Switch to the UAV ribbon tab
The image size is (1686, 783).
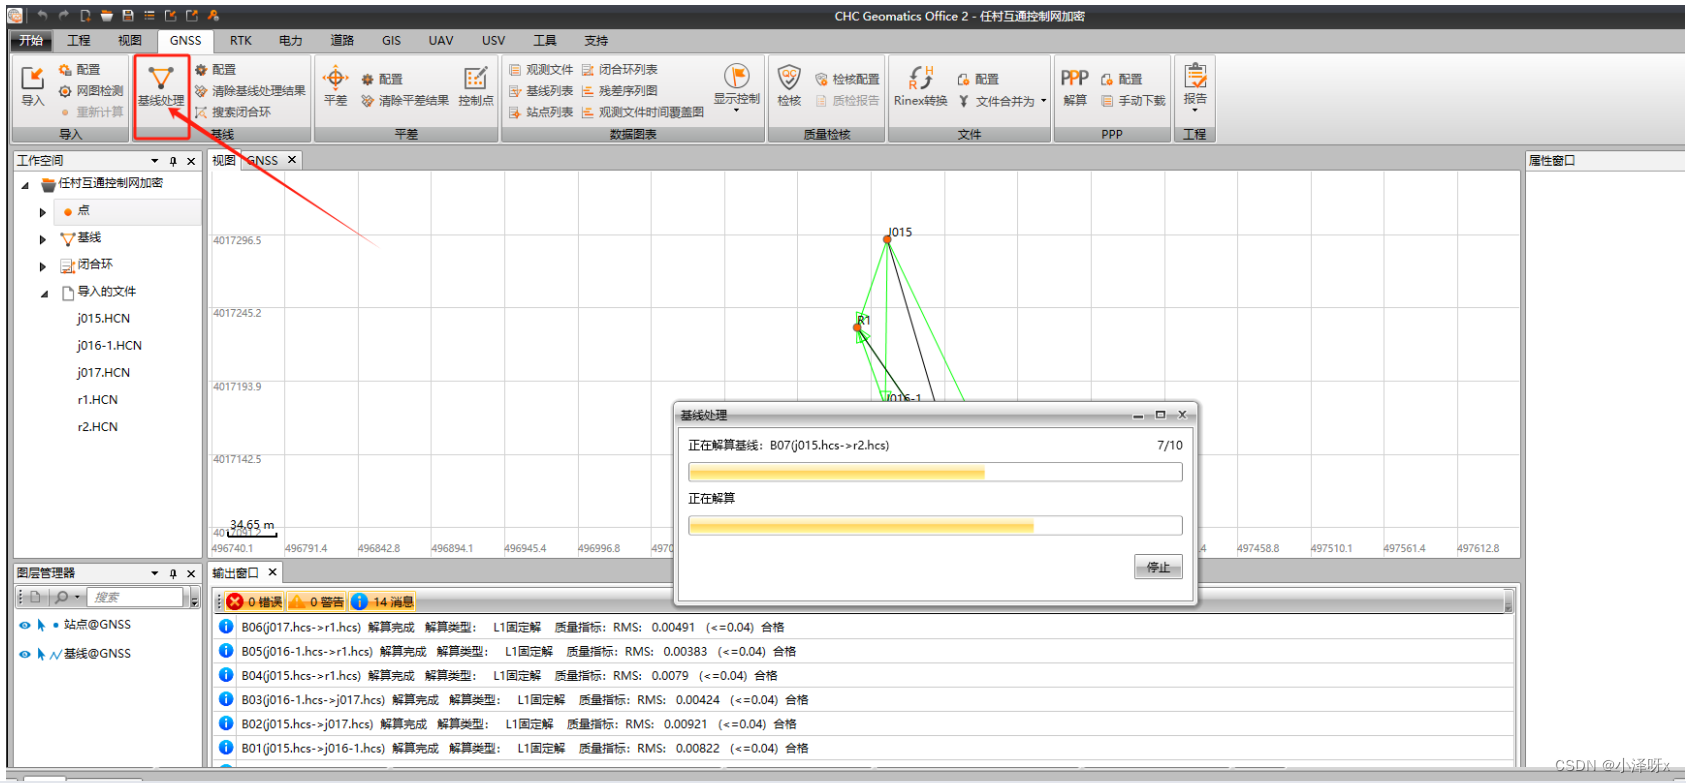tap(441, 40)
